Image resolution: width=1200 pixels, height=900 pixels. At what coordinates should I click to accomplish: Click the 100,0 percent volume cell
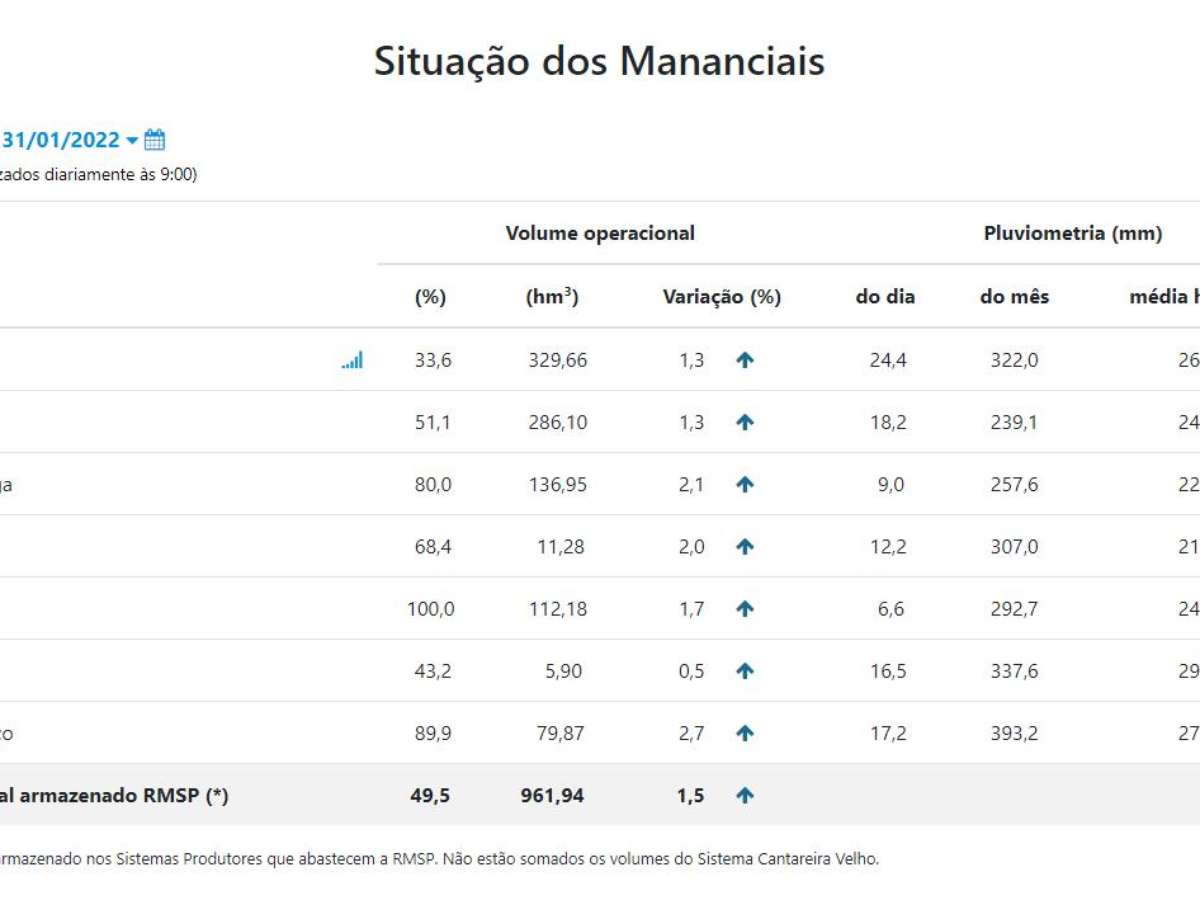click(x=430, y=609)
